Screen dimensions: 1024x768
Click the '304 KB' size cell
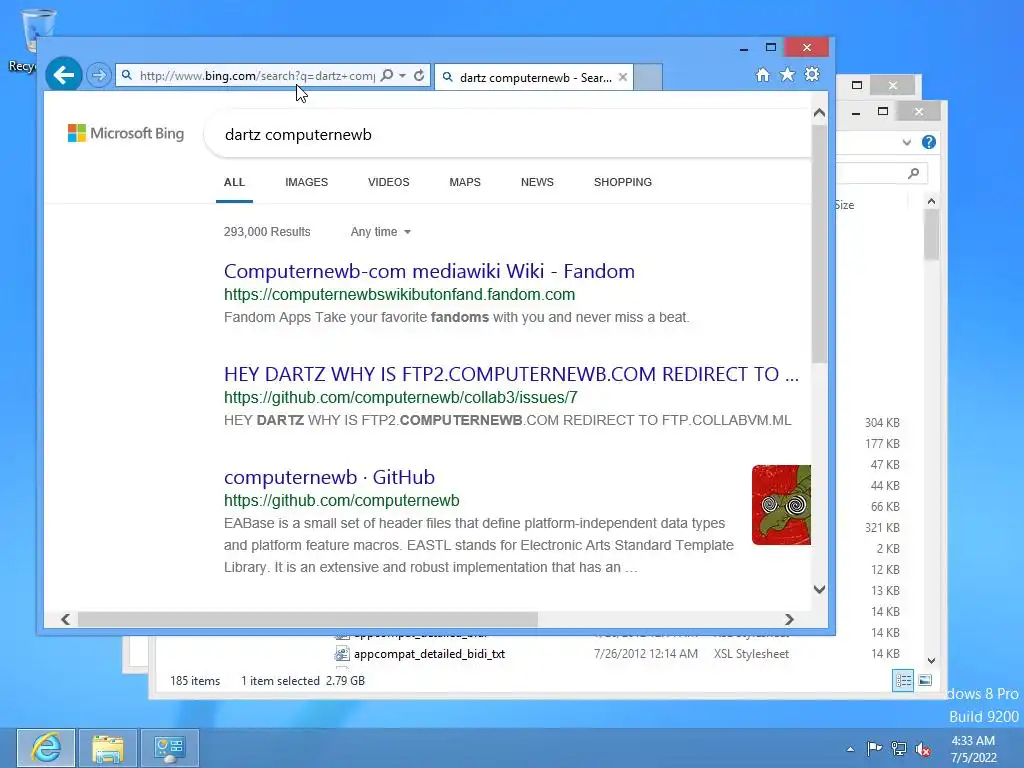coord(882,423)
